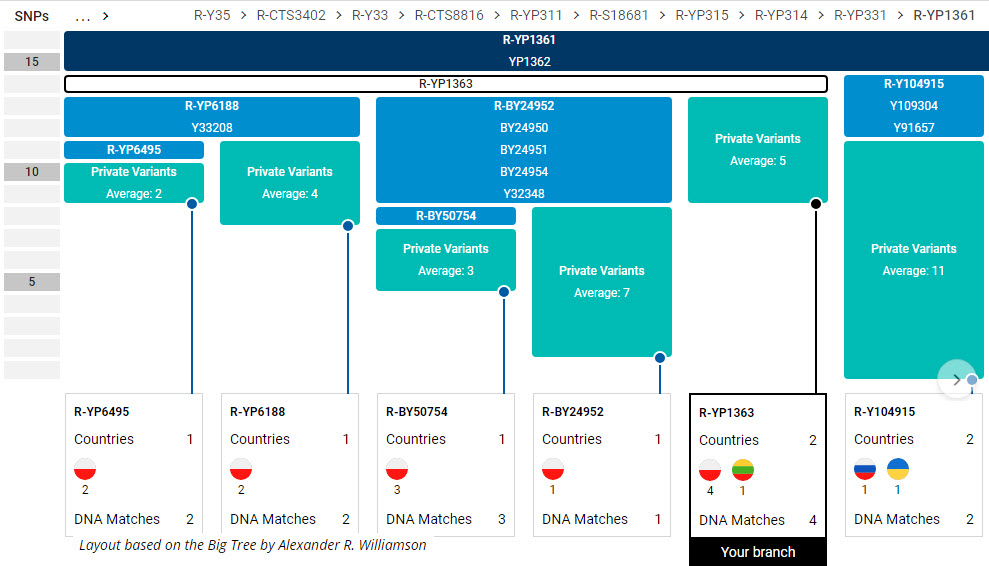Open the R-YP314 breadcrumb item
Screen dimensions: 989x566
[x=781, y=16]
